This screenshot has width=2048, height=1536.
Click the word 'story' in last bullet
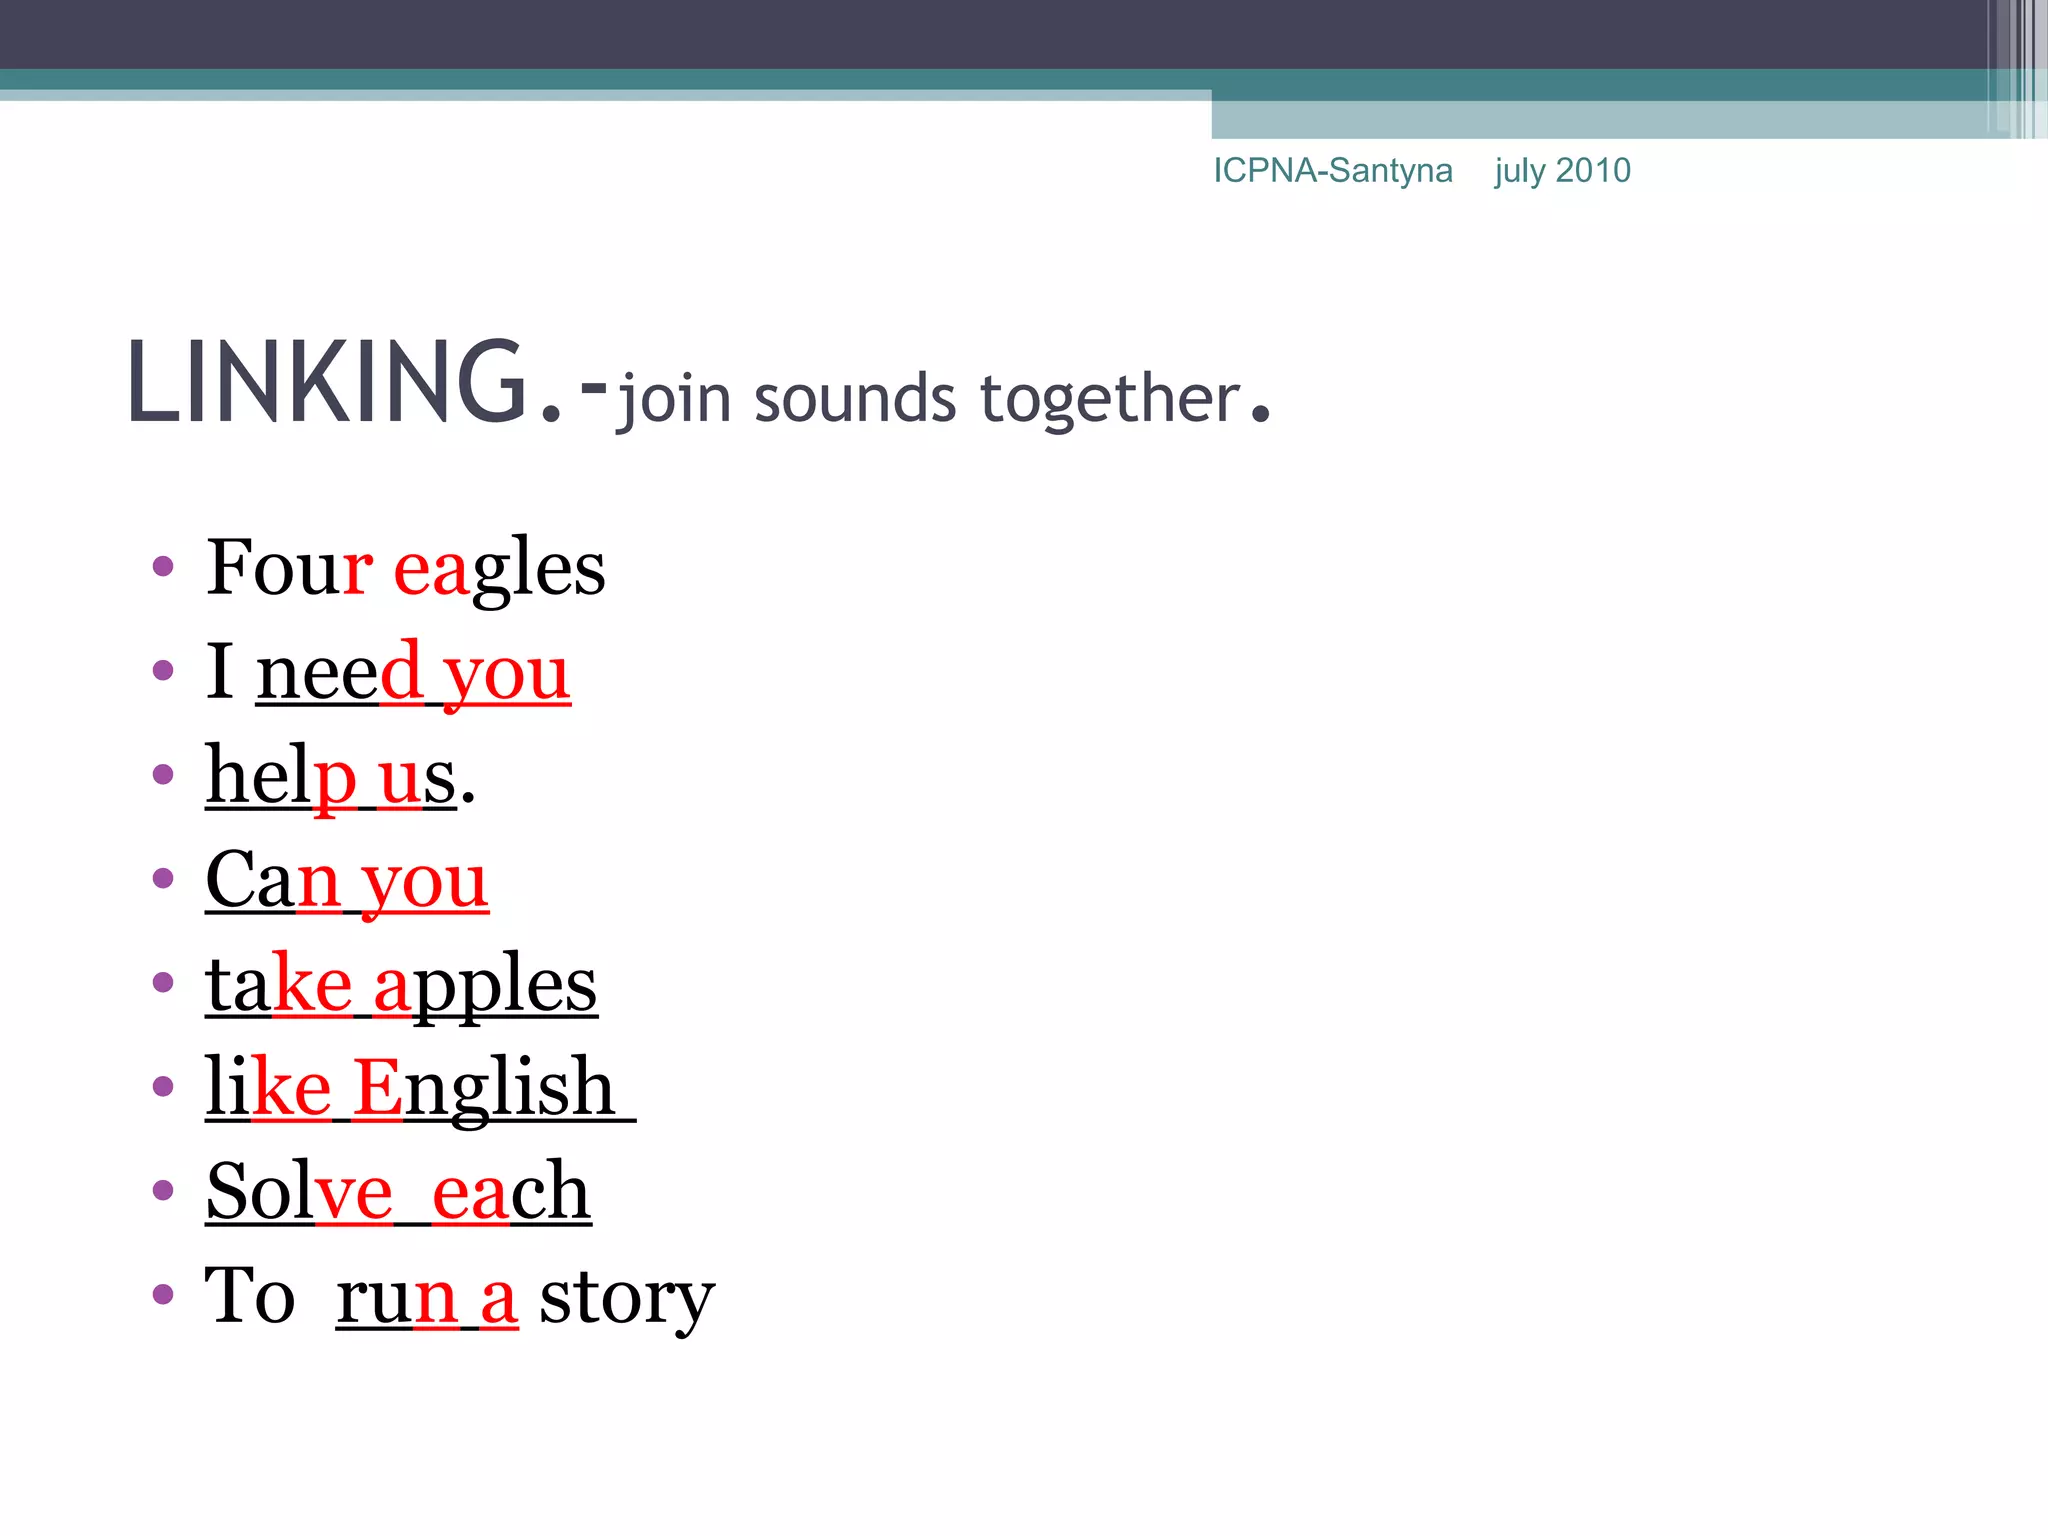[627, 1298]
